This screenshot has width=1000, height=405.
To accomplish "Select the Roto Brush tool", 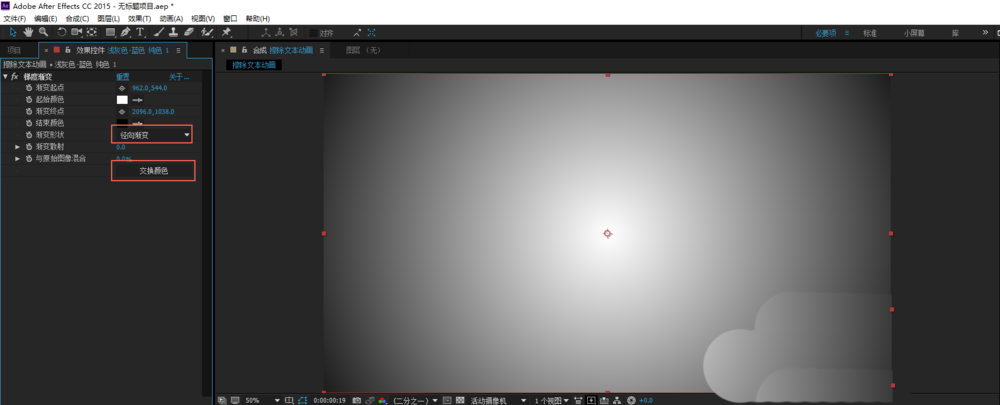I will (207, 32).
